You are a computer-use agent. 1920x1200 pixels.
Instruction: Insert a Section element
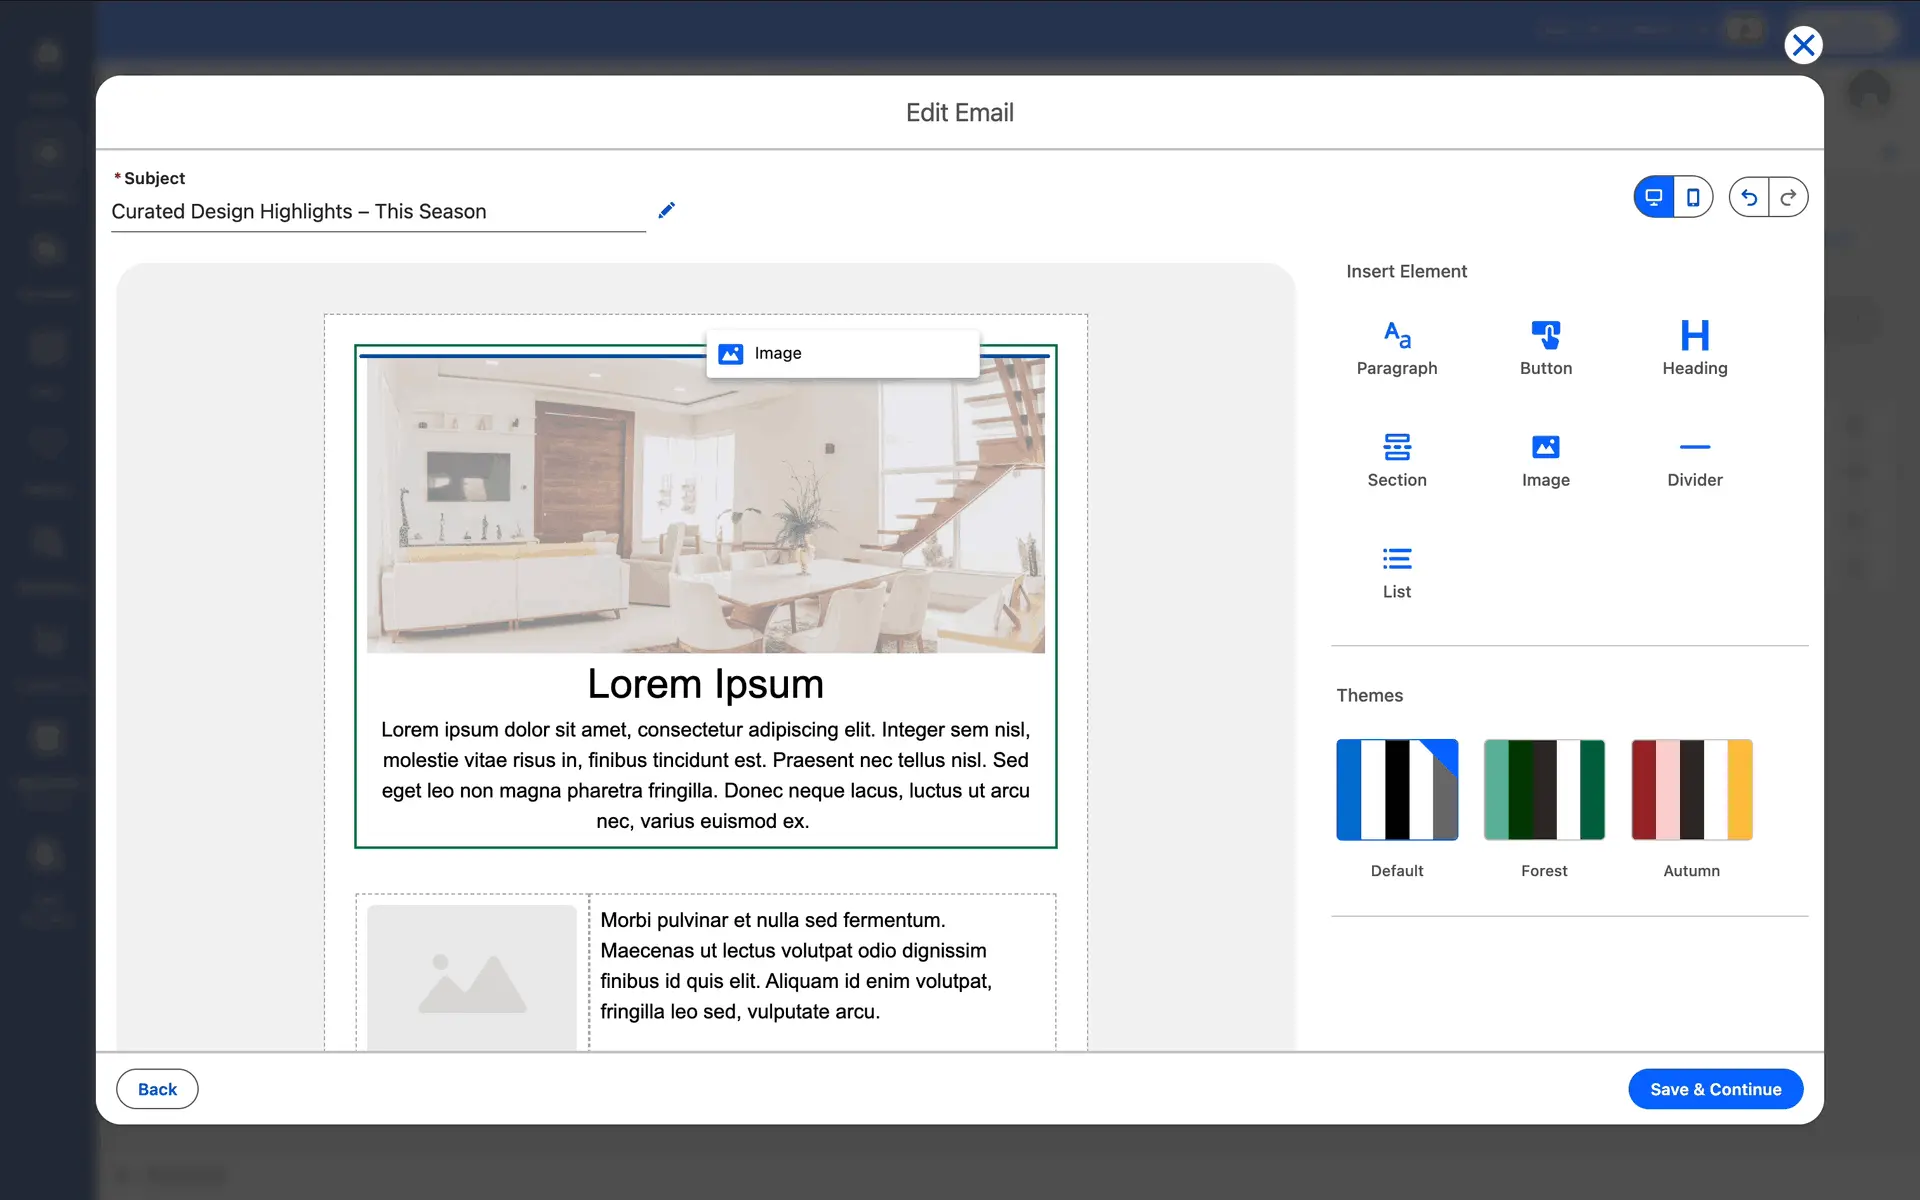click(1396, 459)
